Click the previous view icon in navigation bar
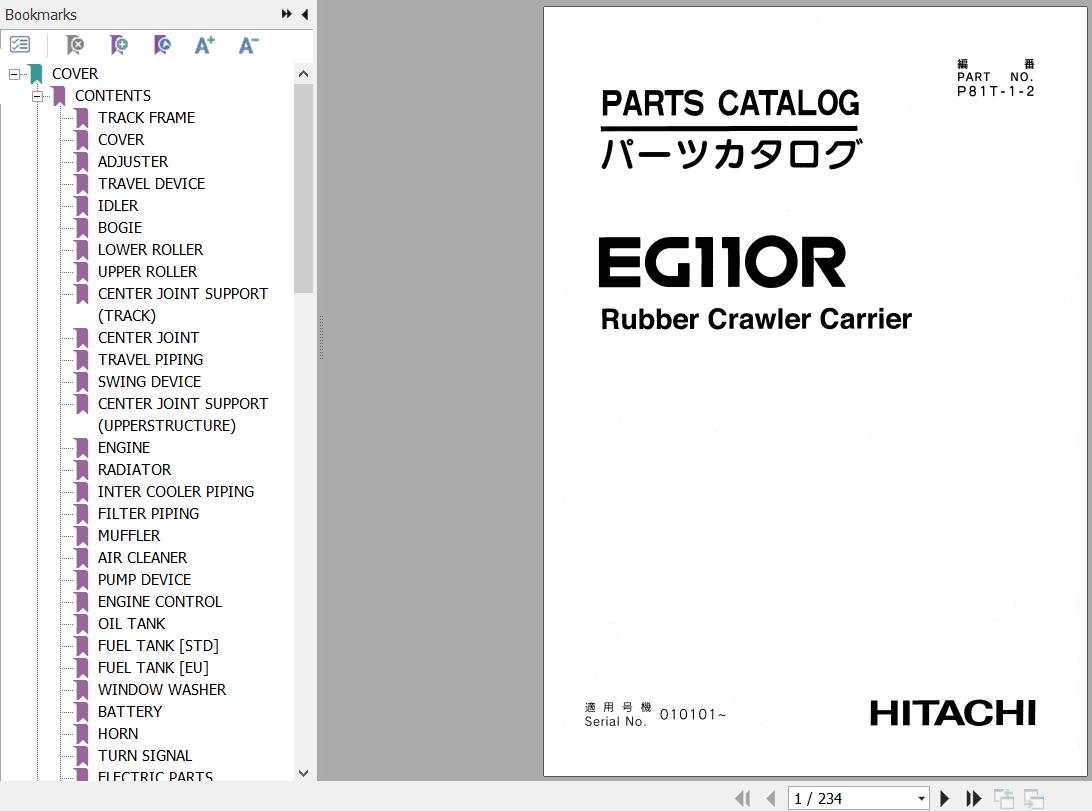This screenshot has height=811, width=1092. click(x=1004, y=798)
